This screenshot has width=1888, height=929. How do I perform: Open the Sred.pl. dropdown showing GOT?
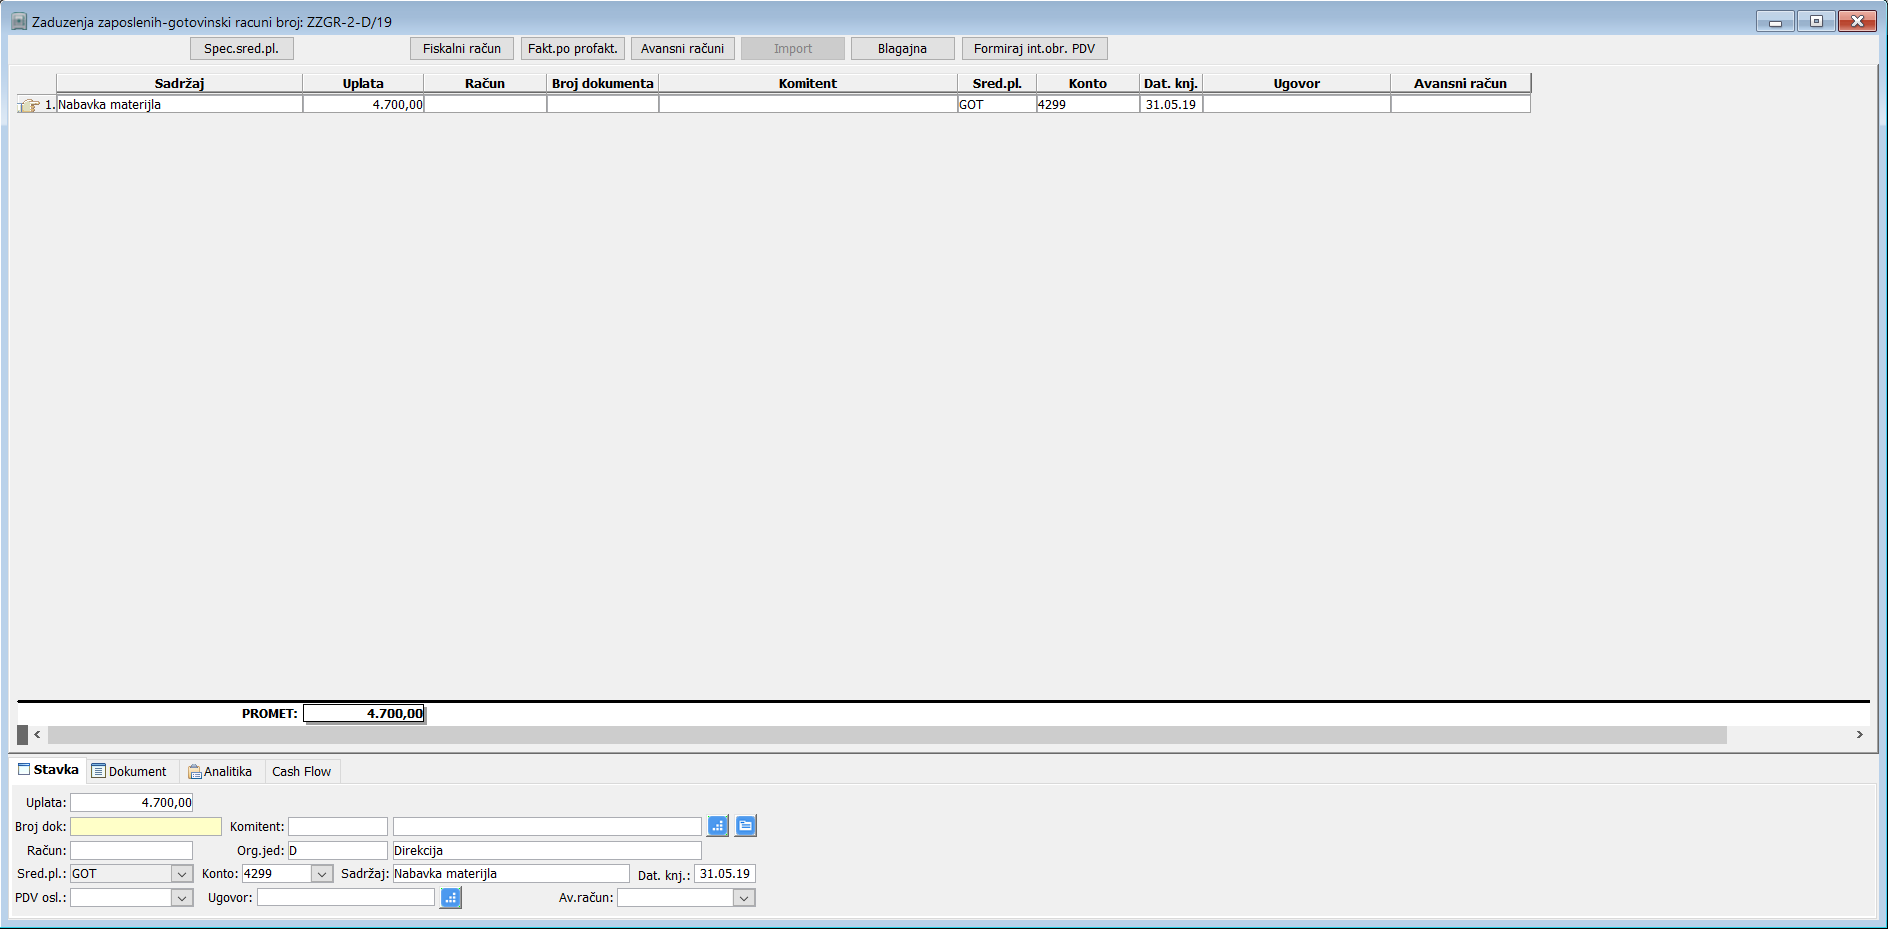[x=182, y=874]
